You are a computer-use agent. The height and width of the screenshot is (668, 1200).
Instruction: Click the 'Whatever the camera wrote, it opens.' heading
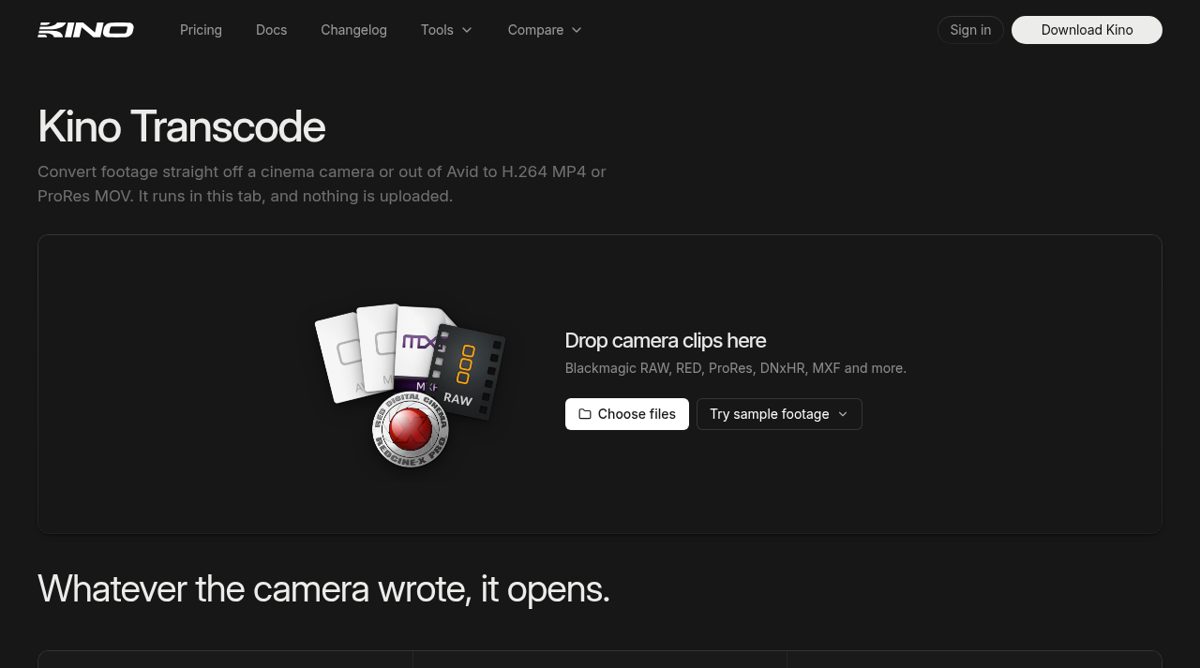click(x=323, y=588)
